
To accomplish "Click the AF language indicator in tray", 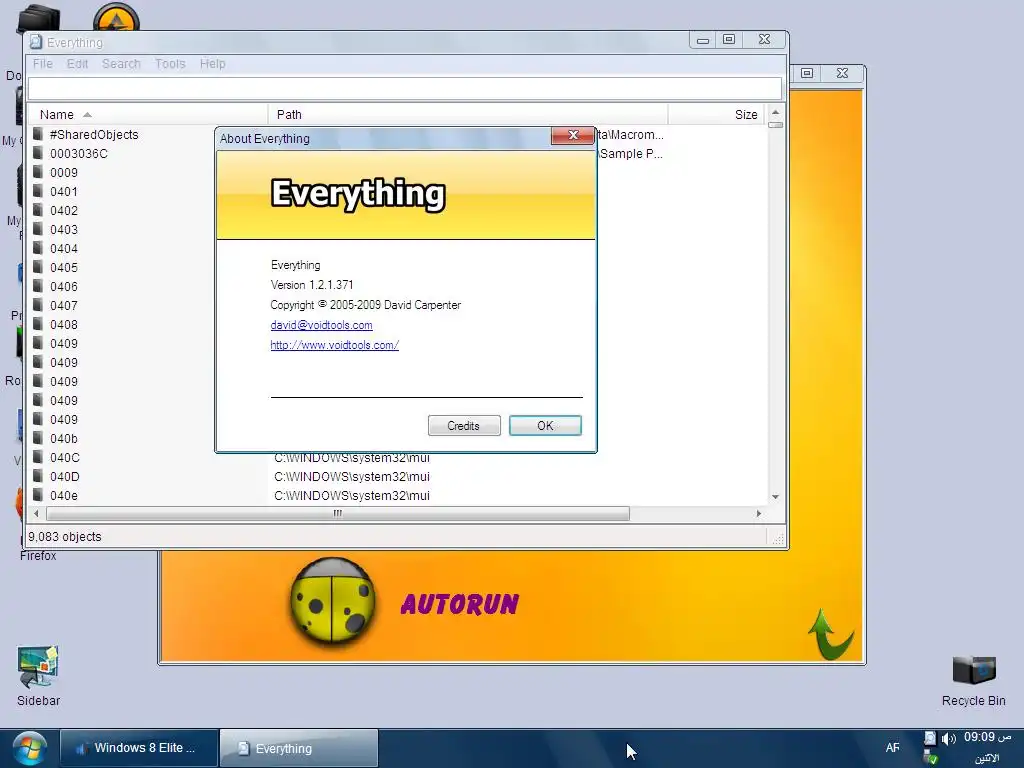I will click(x=893, y=748).
